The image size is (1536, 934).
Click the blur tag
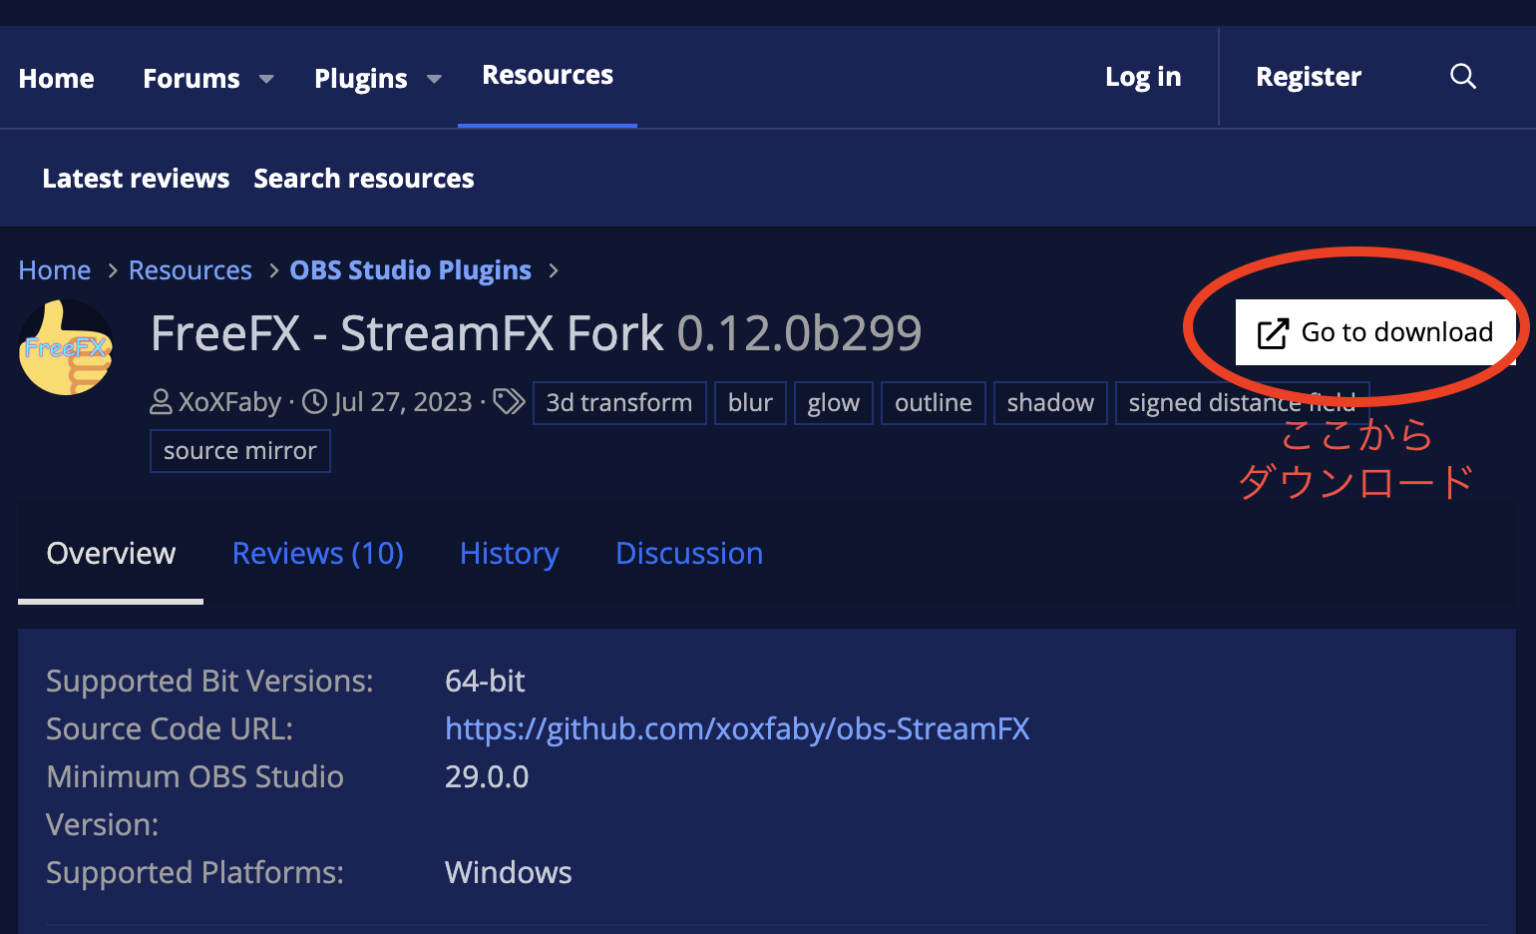750,402
